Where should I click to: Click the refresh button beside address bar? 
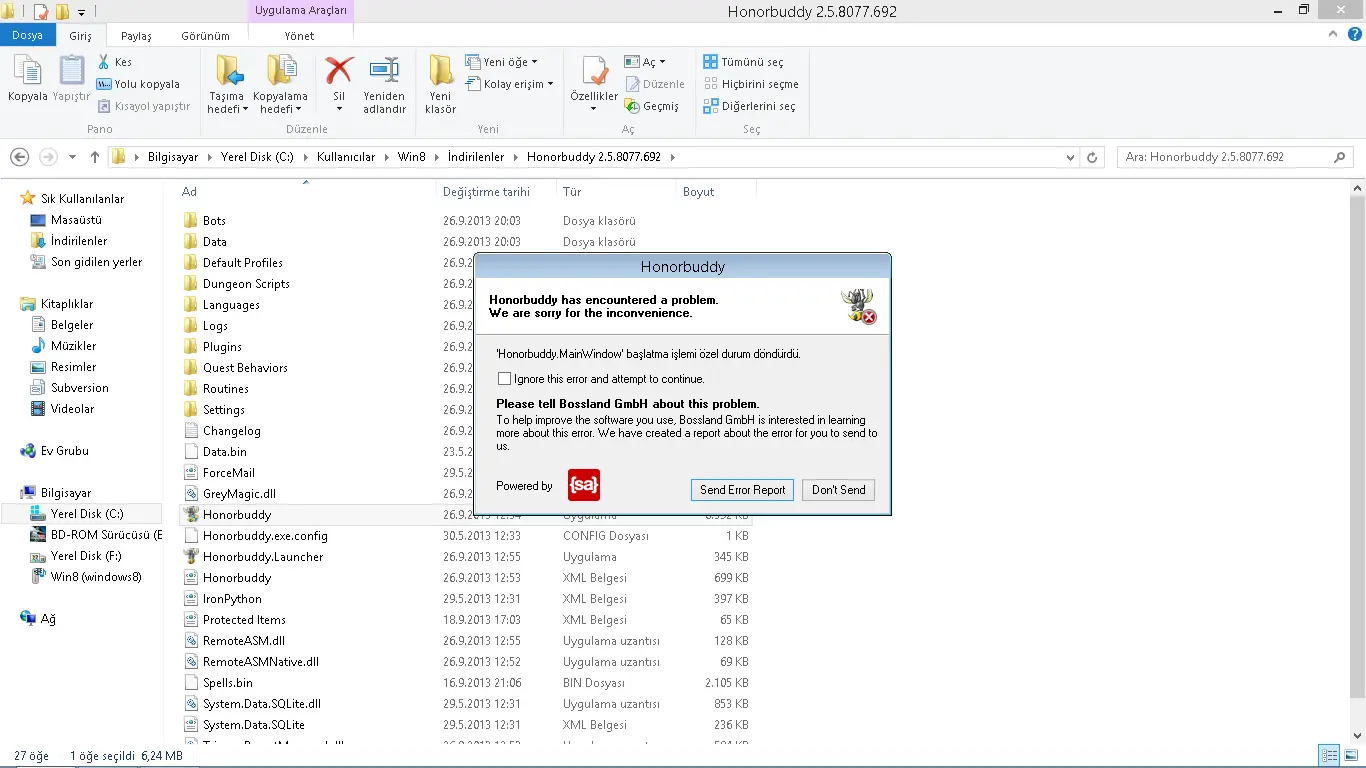click(x=1092, y=157)
